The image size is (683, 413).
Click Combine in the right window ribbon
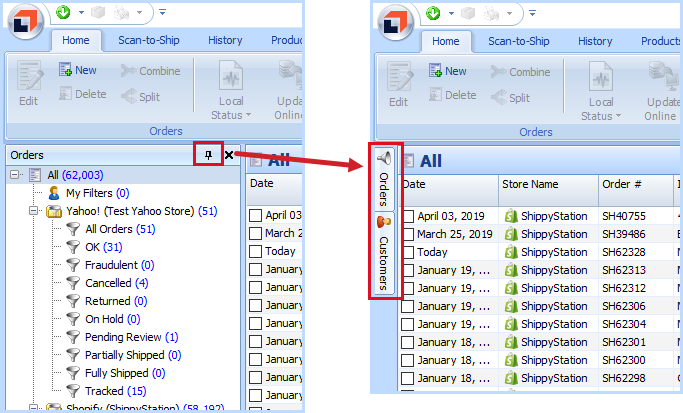coord(520,71)
